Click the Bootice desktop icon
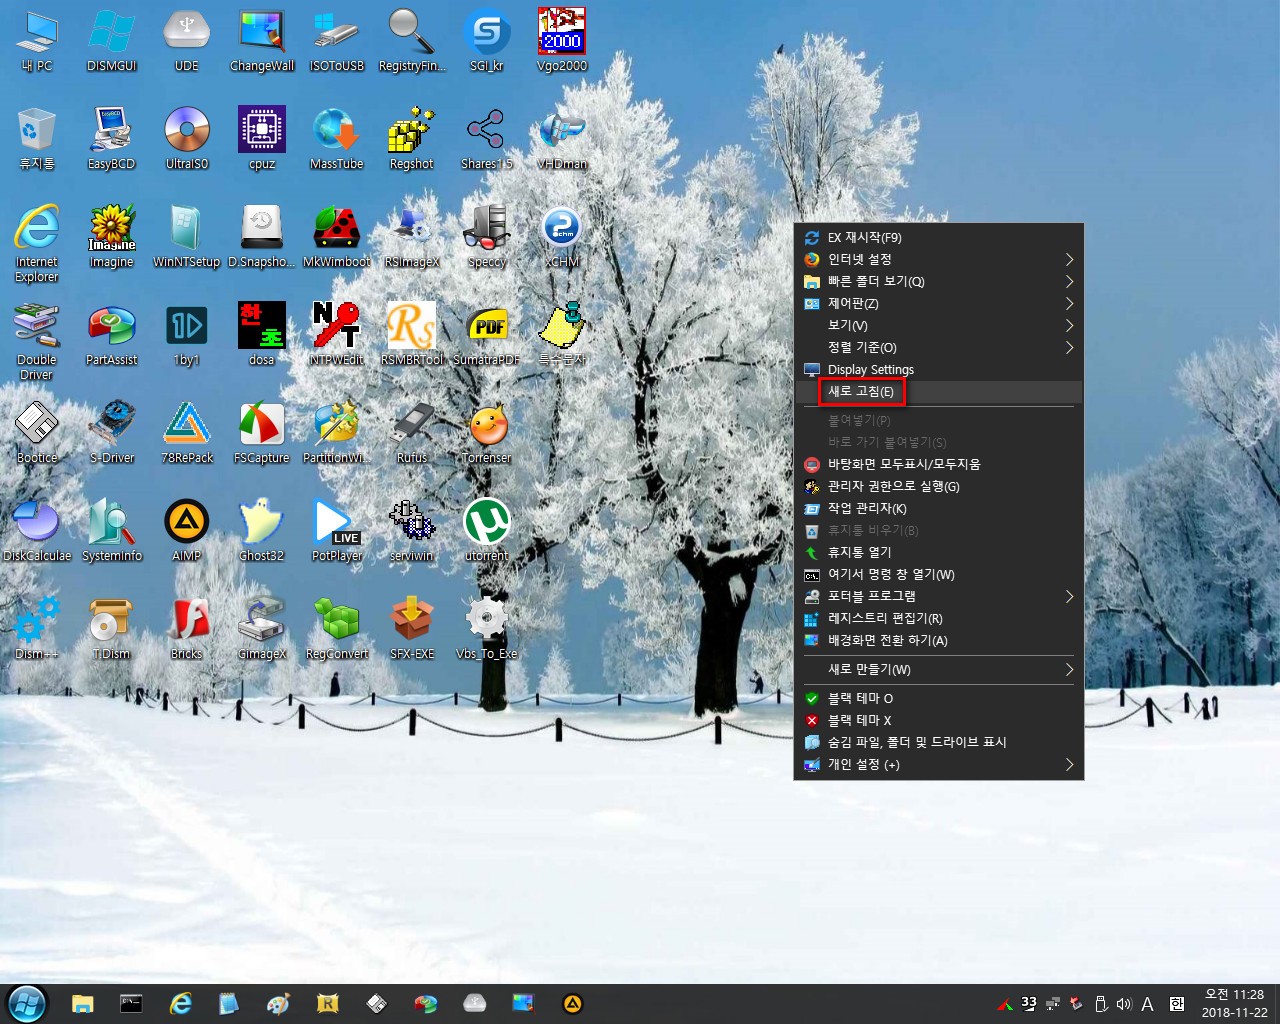Viewport: 1280px width, 1024px height. click(x=37, y=432)
